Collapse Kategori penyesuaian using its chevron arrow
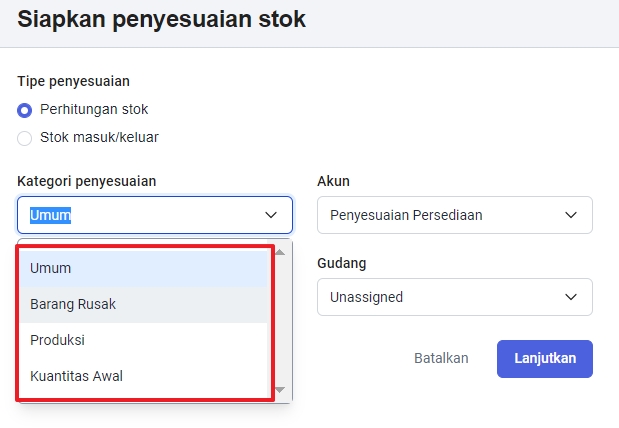This screenshot has height=428, width=619. coord(271,215)
